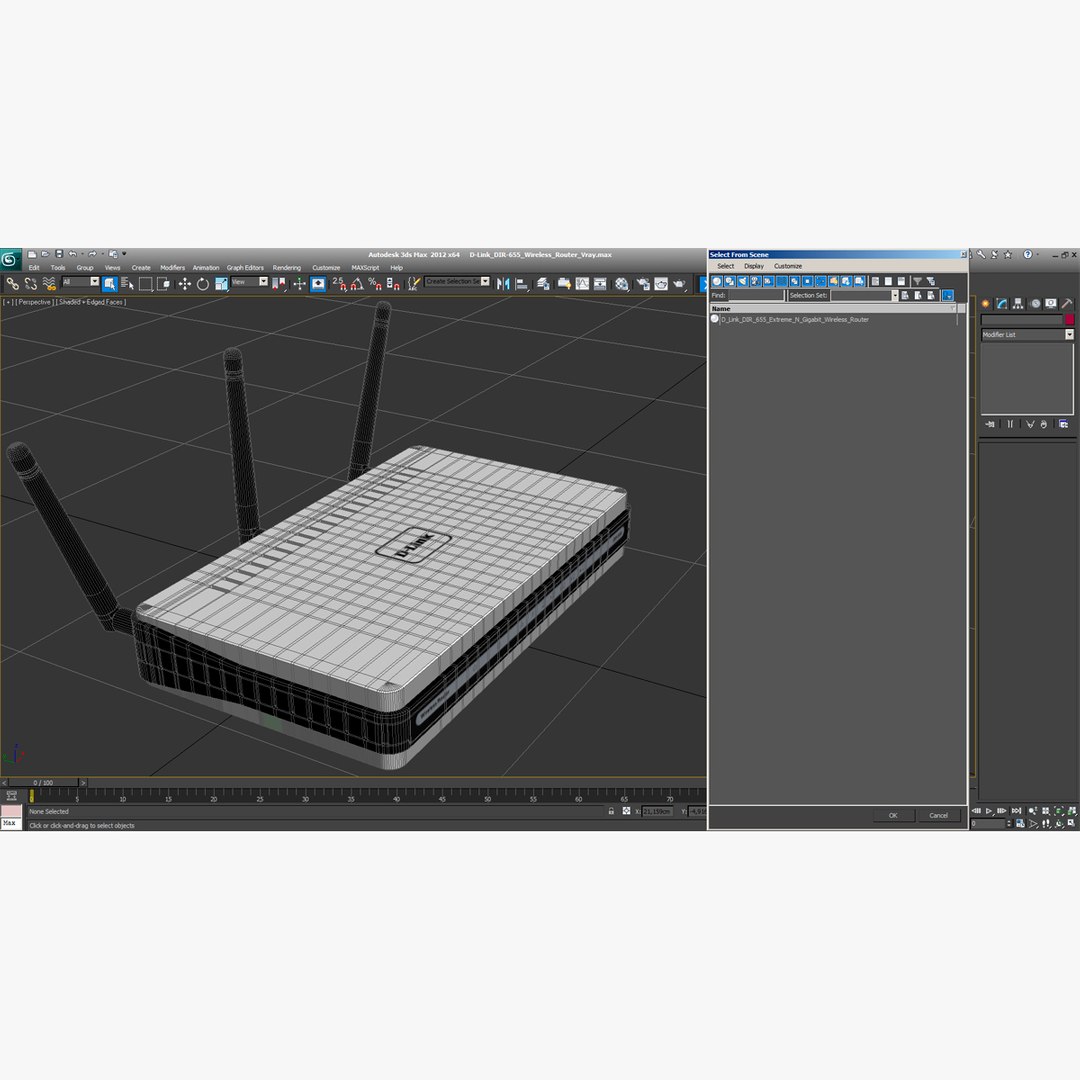
Task: Open the reference coordinate 'View' dropdown
Action: [249, 282]
